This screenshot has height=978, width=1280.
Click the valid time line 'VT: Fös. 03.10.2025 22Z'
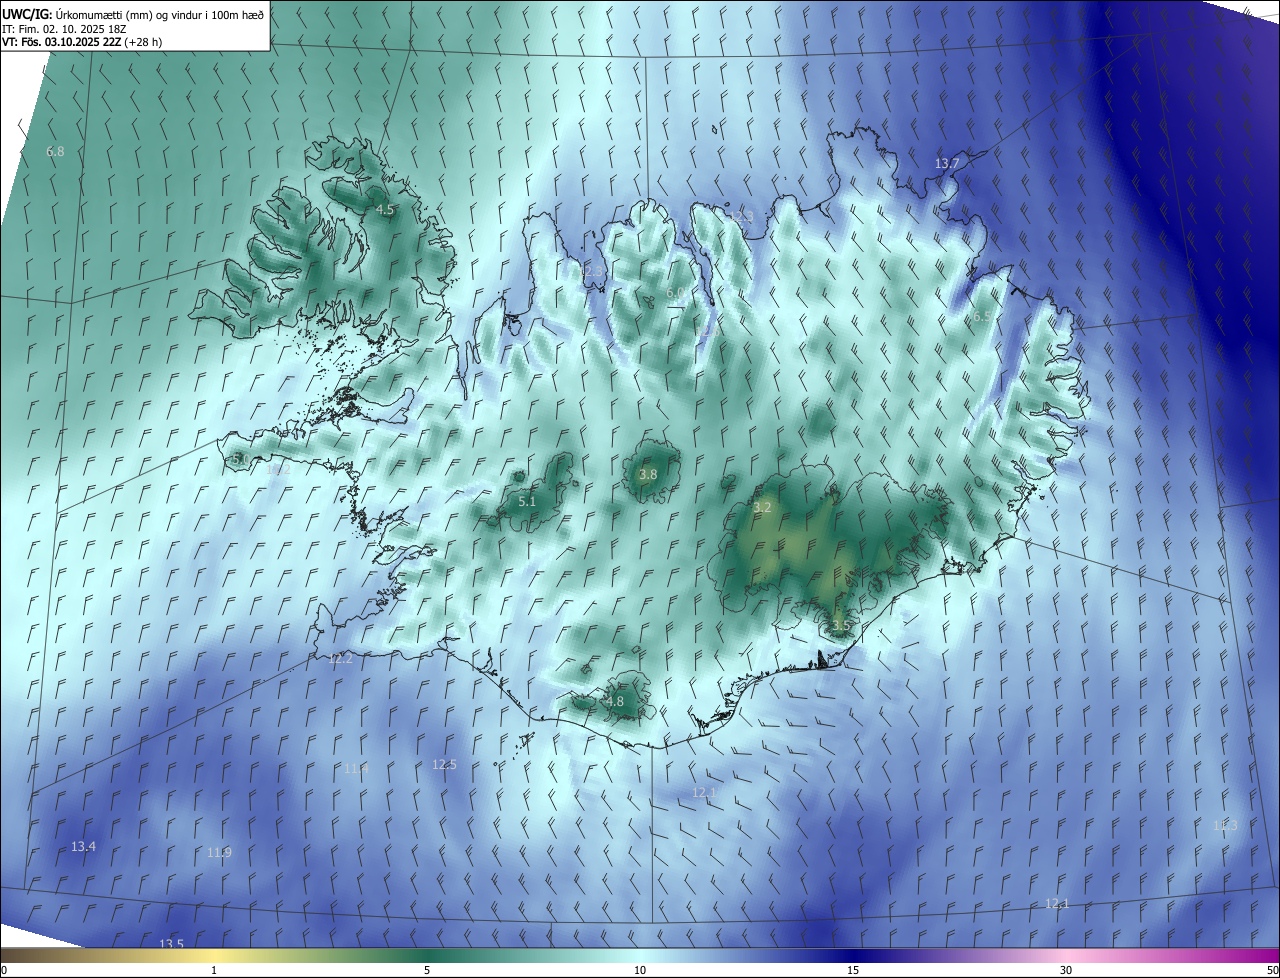[62, 42]
